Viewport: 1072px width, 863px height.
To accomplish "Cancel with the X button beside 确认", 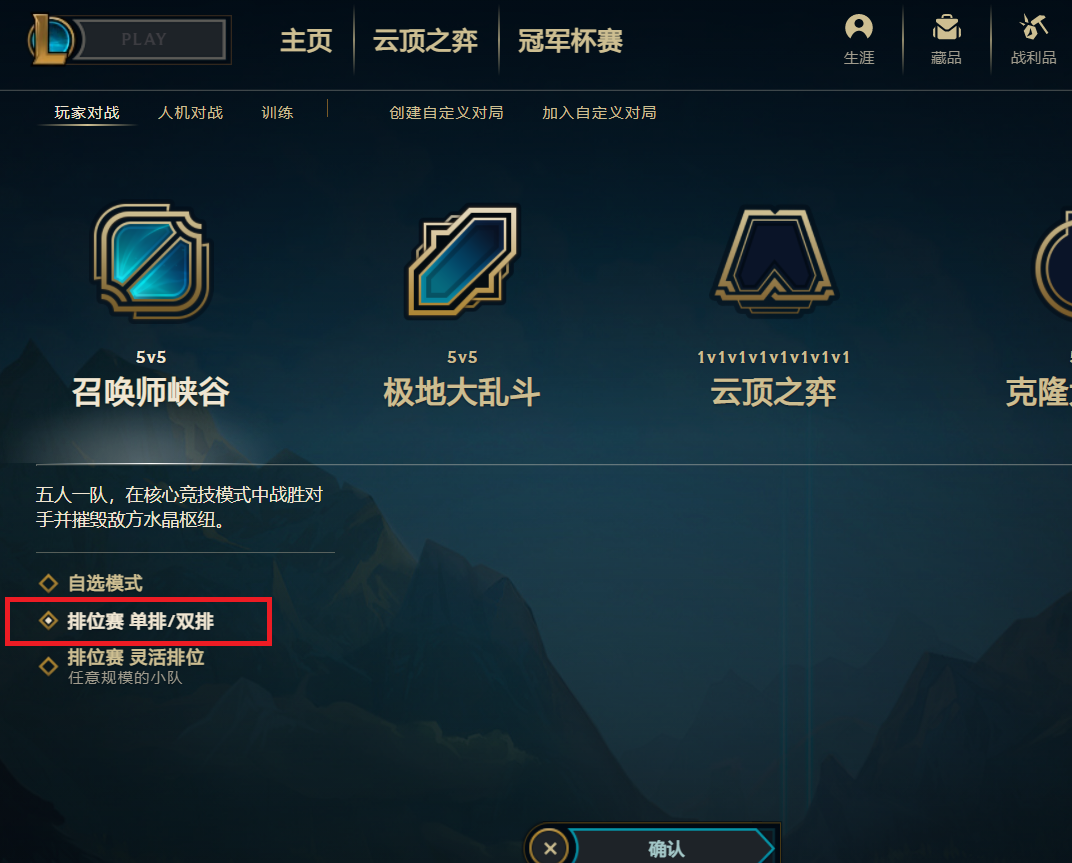I will point(550,849).
